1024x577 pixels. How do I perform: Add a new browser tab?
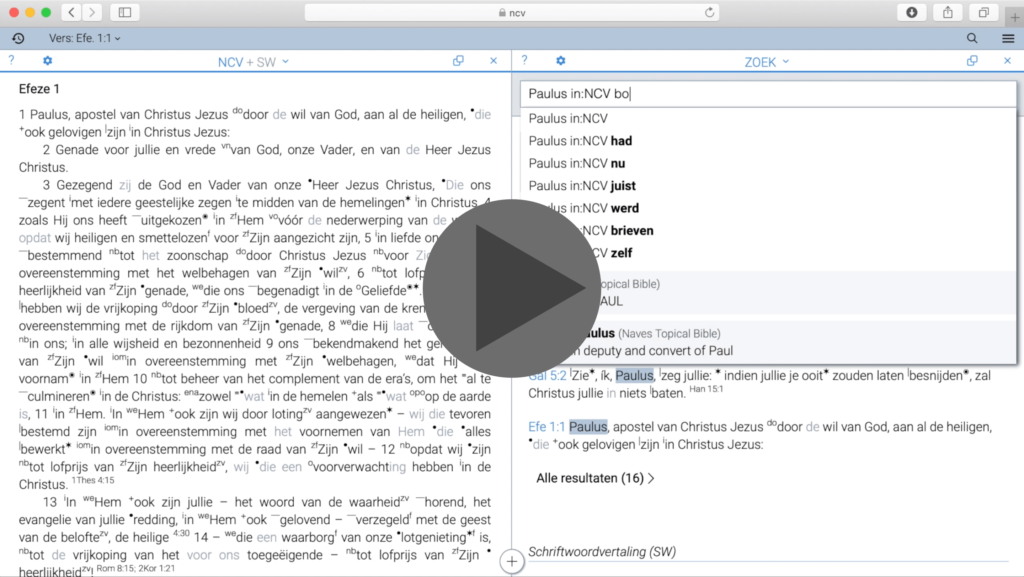tap(1014, 17)
